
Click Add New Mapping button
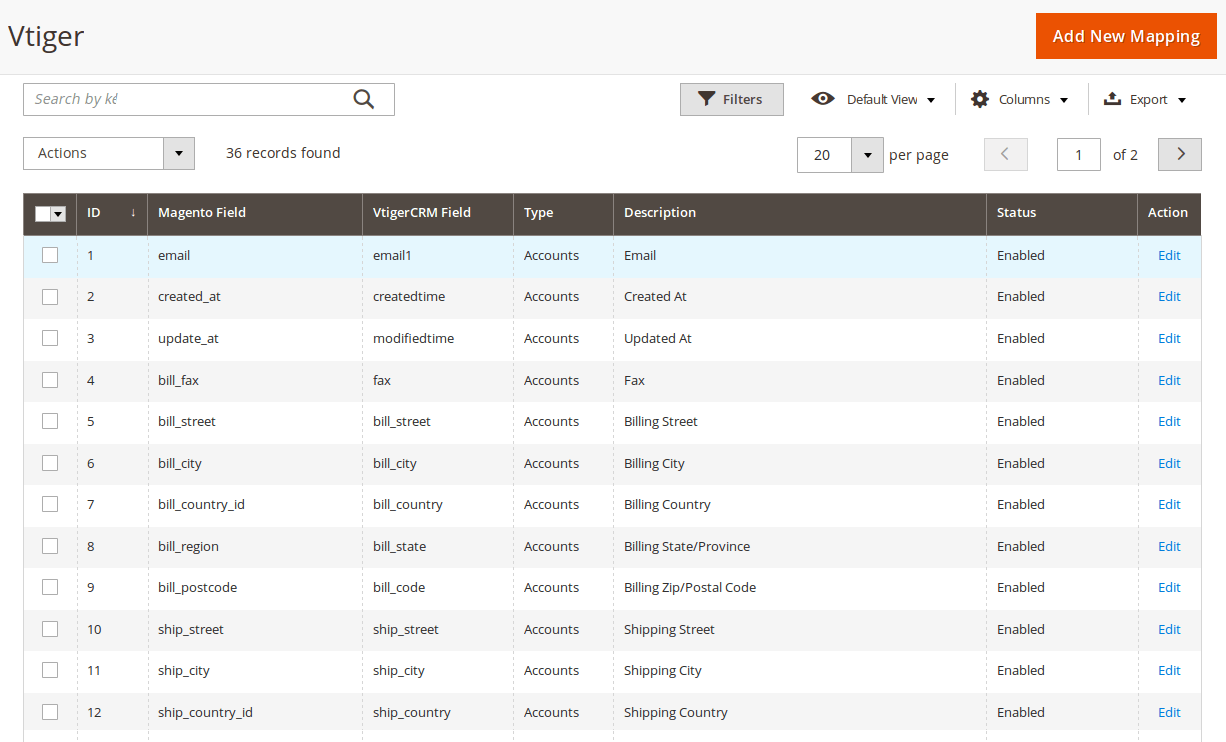[1126, 36]
